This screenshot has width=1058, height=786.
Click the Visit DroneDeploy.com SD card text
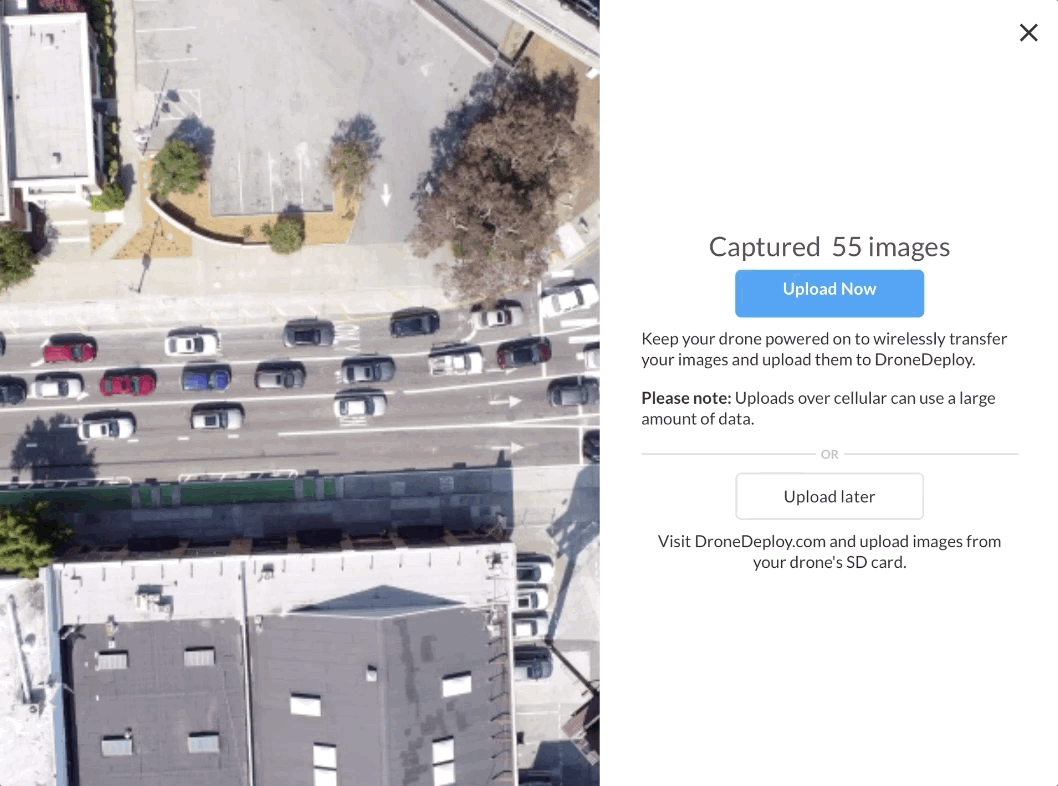[x=829, y=552]
